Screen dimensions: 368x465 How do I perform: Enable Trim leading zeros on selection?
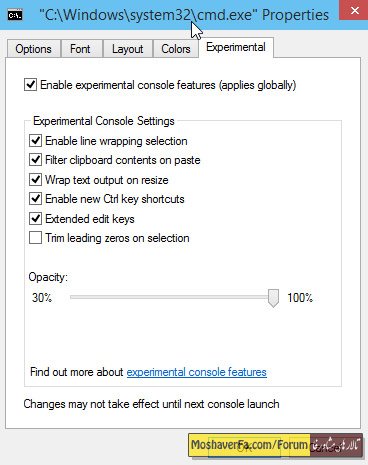click(x=35, y=238)
